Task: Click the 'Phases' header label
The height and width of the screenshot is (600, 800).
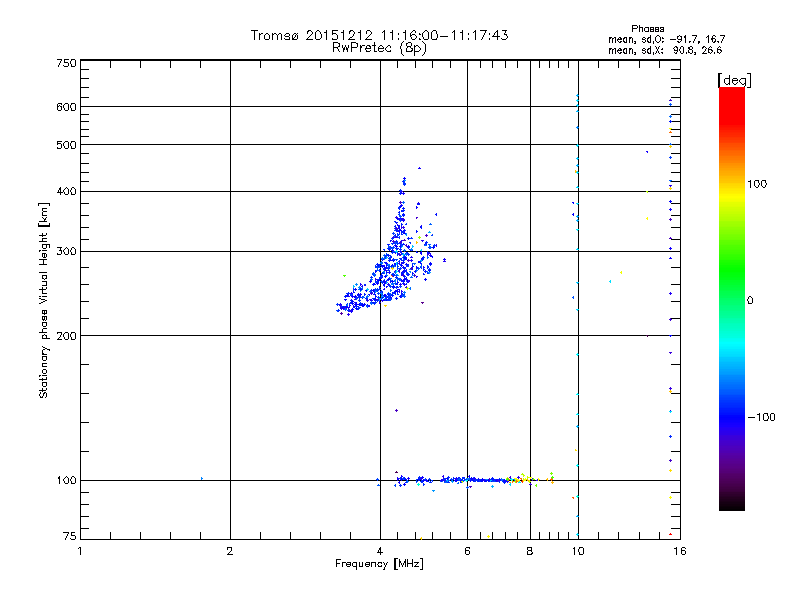Action: click(647, 29)
